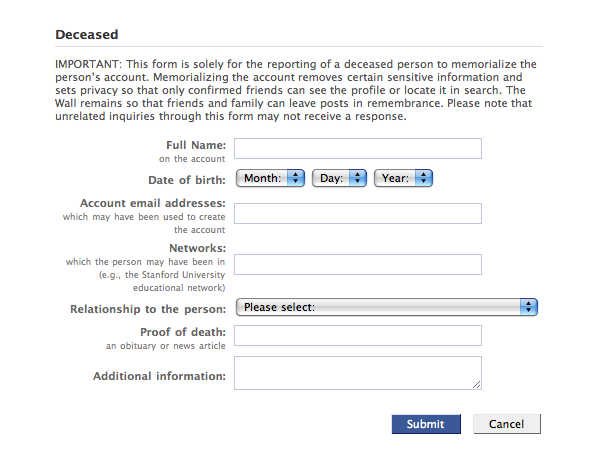614x475 pixels.
Task: Click the textarea resize grip handle
Action: coord(477,384)
